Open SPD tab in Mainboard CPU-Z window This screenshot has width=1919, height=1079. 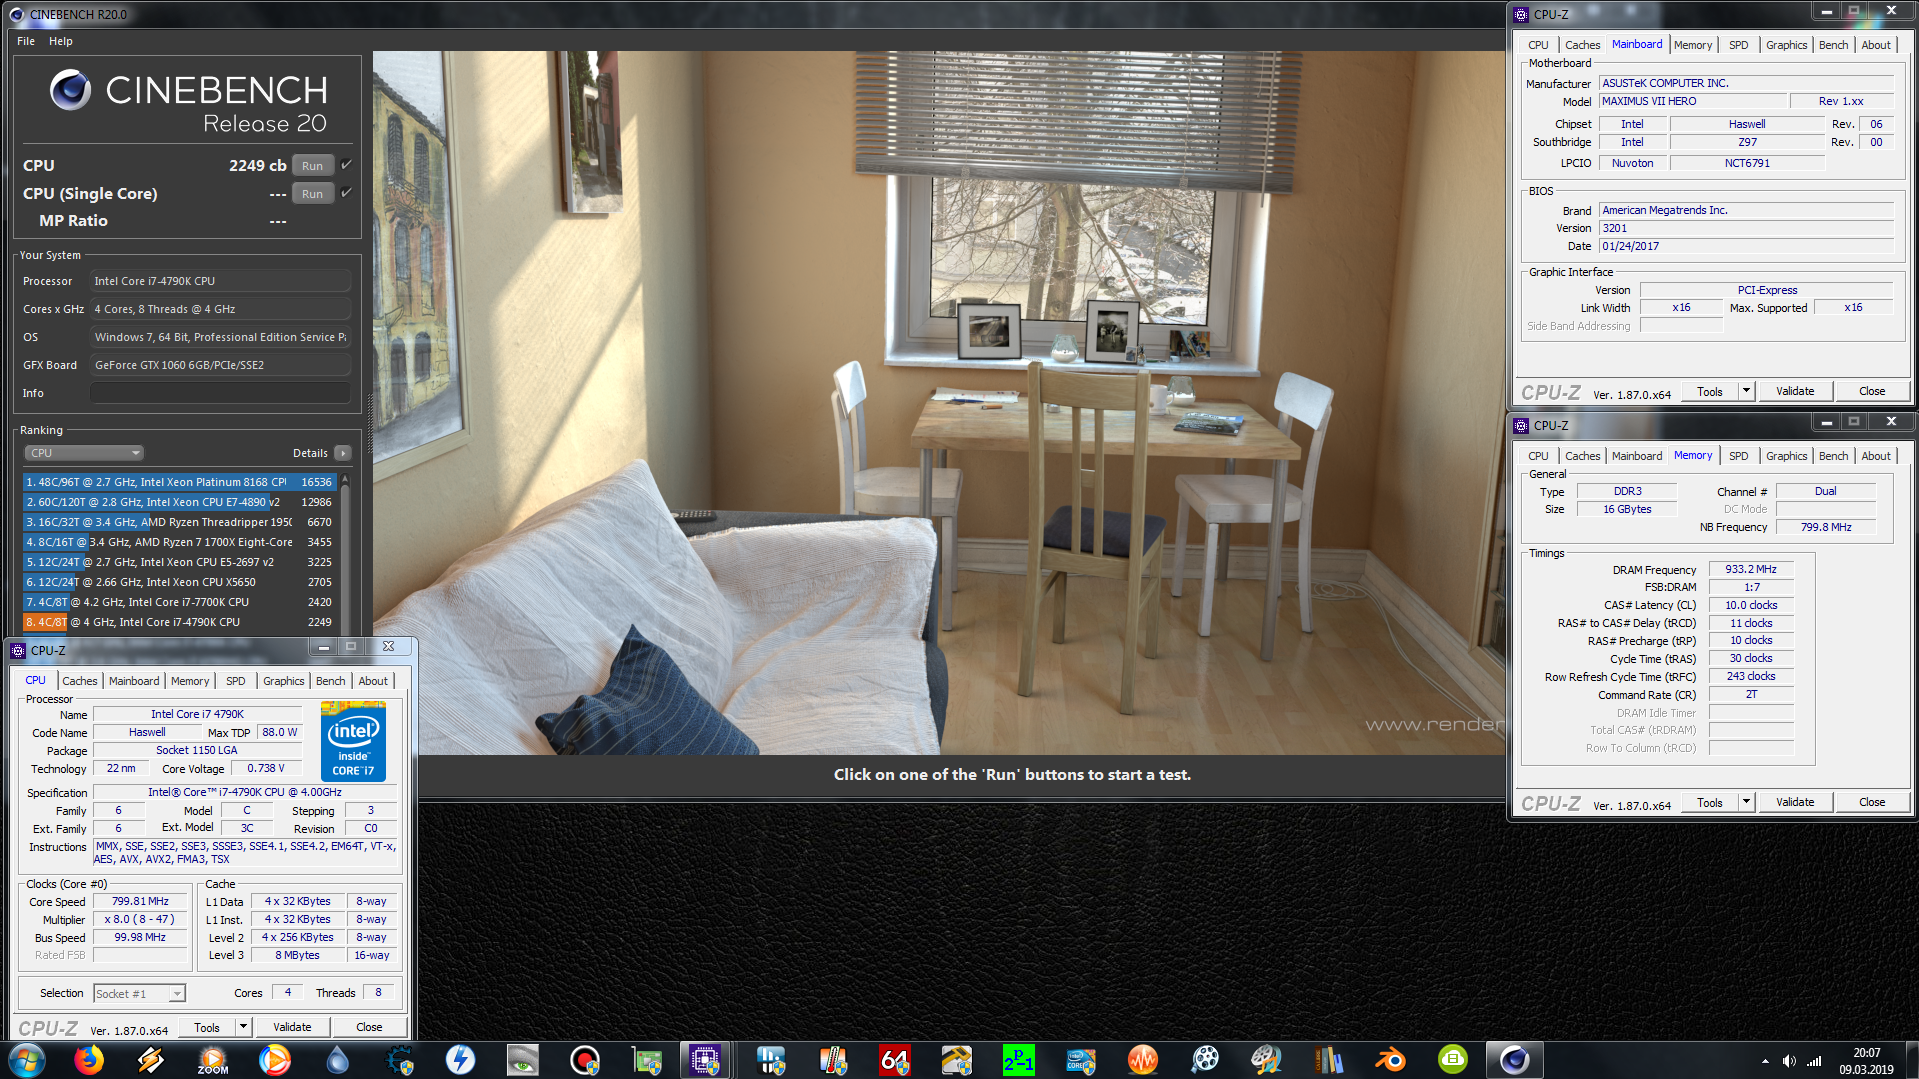[x=1739, y=45]
